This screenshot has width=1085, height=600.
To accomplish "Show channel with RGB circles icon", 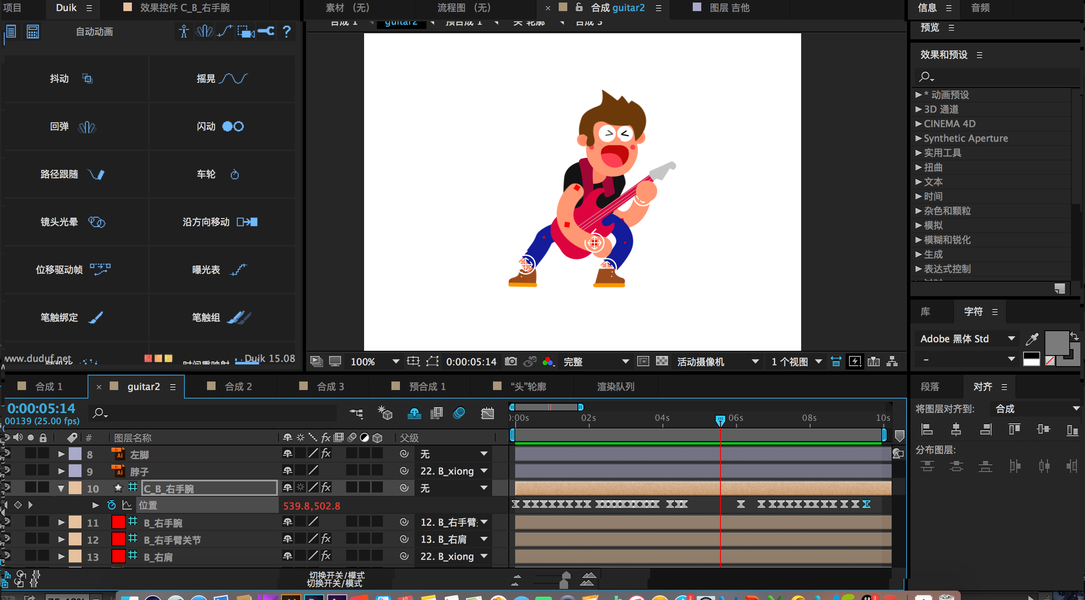I will pyautogui.click(x=547, y=361).
